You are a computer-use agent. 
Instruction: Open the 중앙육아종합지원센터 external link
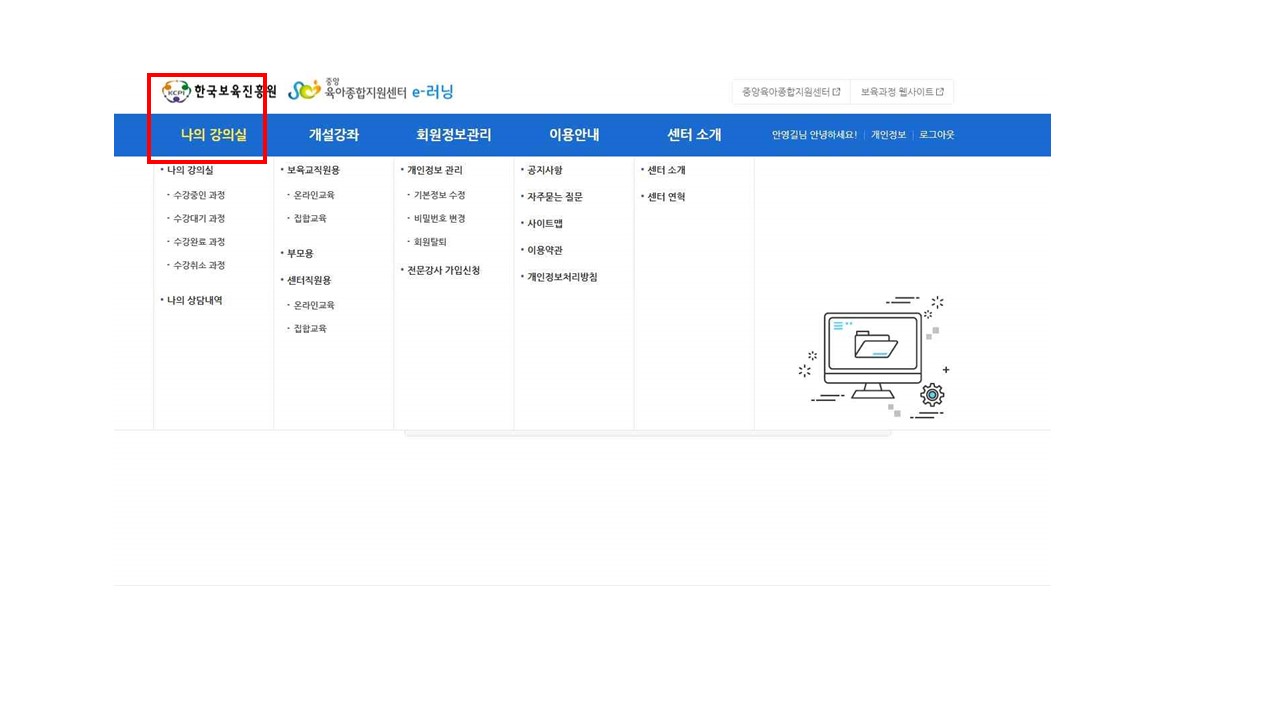[790, 92]
